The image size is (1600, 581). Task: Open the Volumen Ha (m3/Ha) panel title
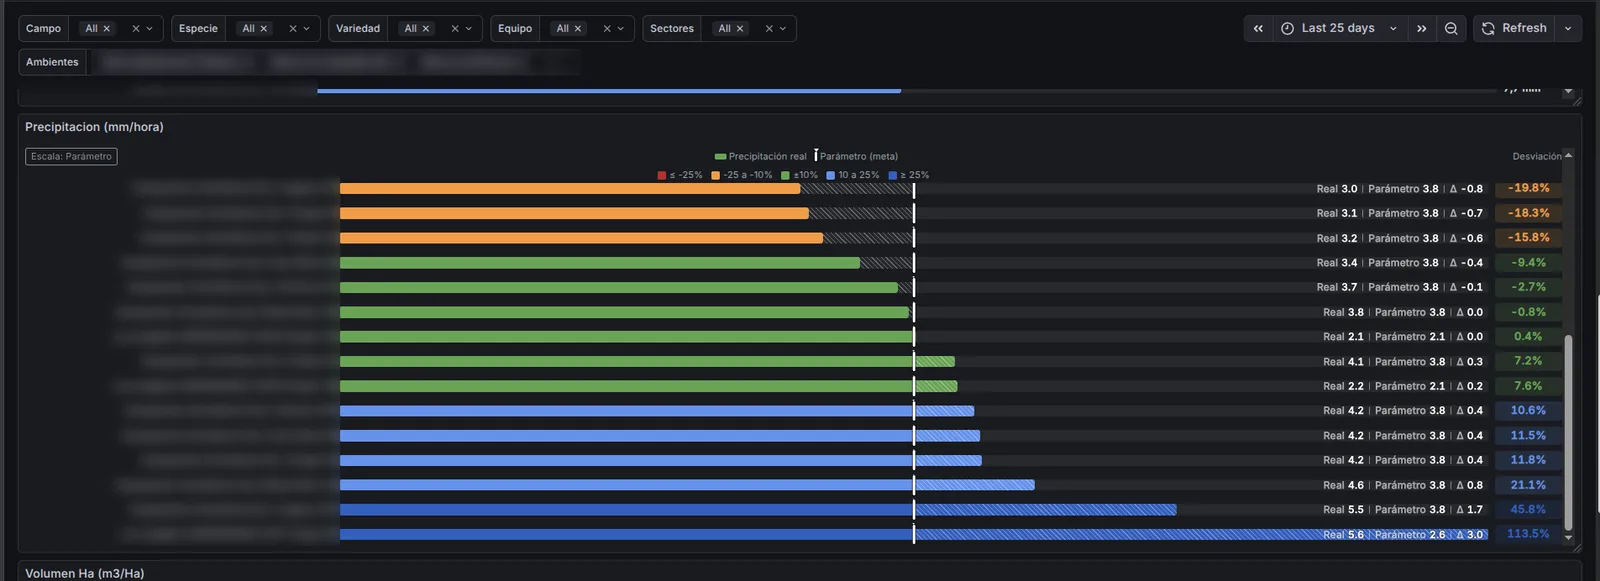[85, 573]
